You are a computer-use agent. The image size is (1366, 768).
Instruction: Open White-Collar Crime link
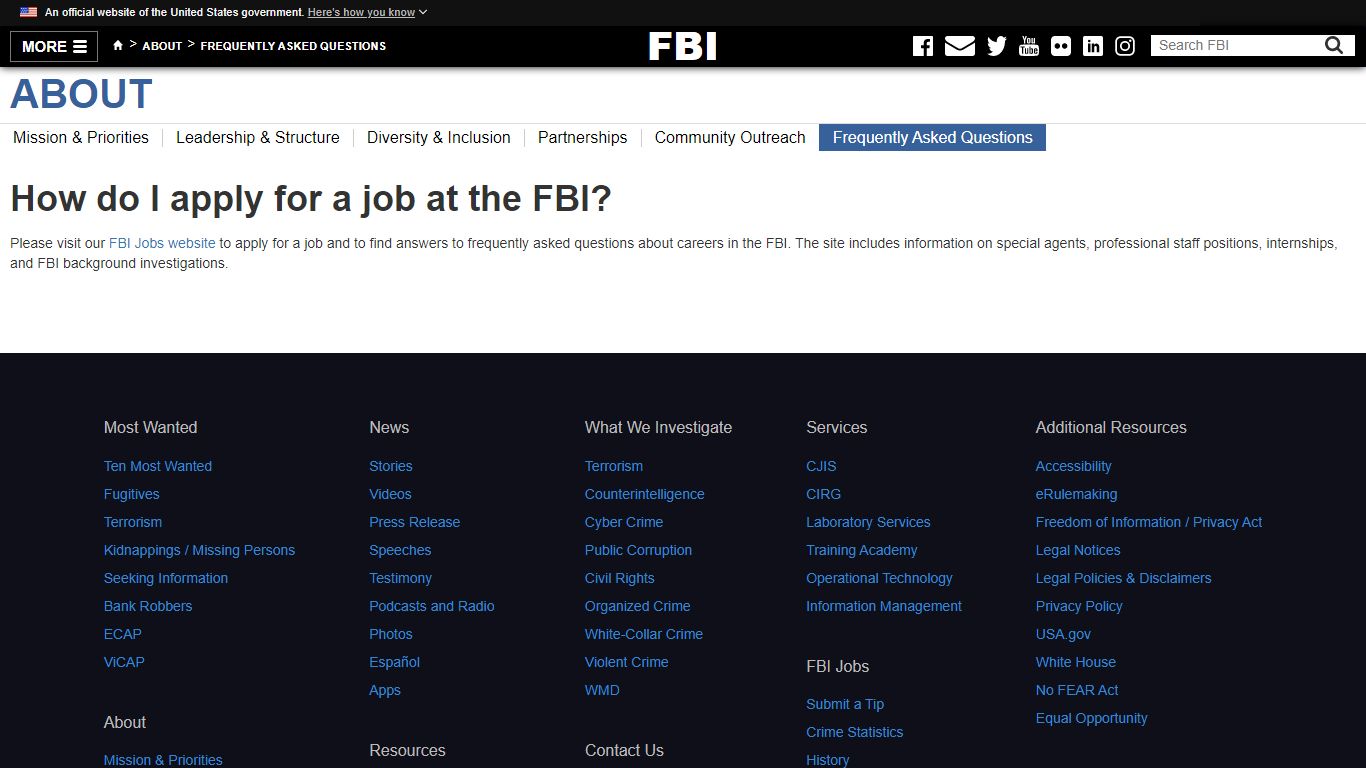click(x=644, y=634)
